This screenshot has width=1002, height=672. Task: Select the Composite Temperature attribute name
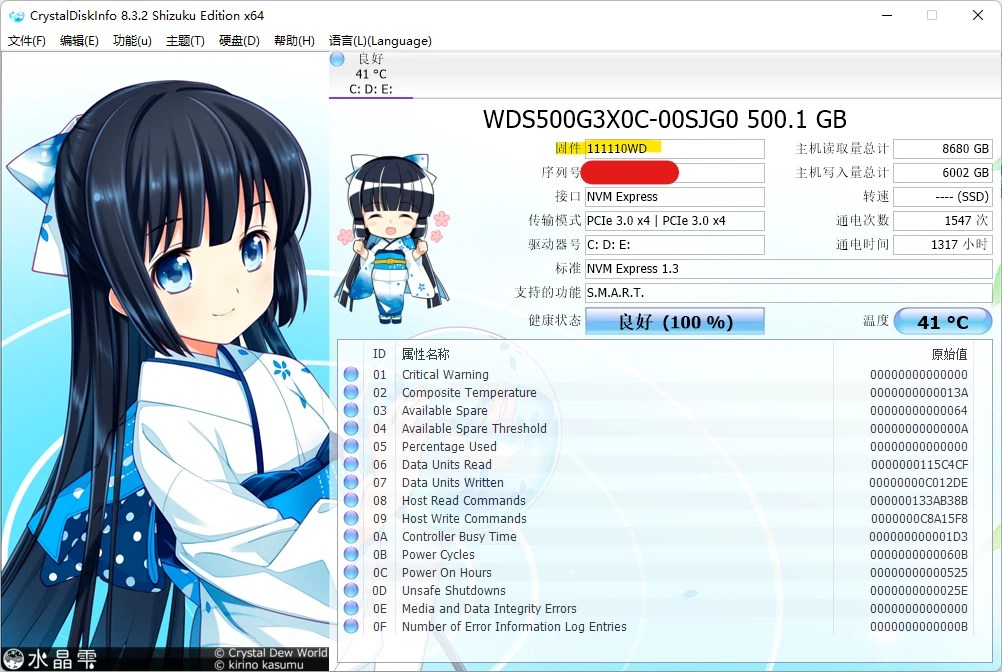(469, 392)
